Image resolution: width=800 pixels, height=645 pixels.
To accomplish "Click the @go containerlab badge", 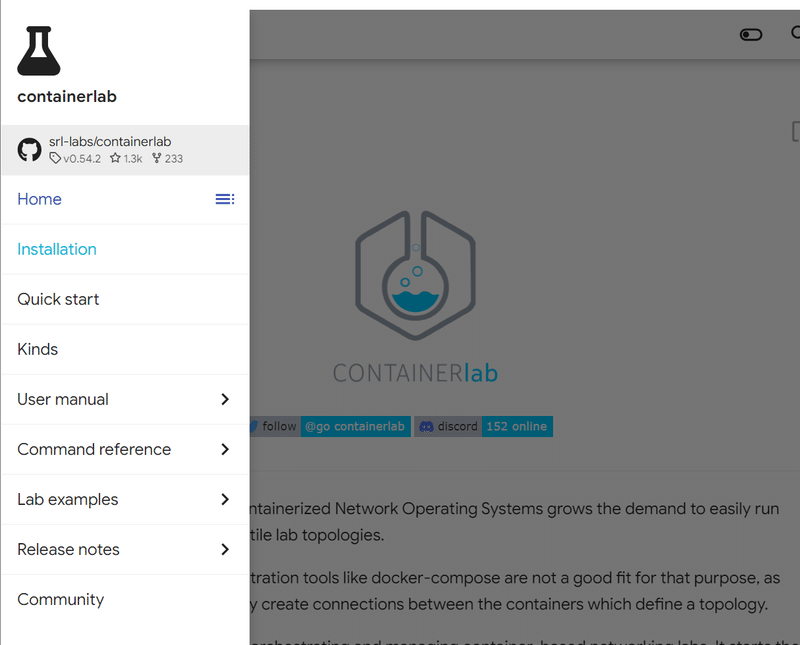I will coord(355,426).
